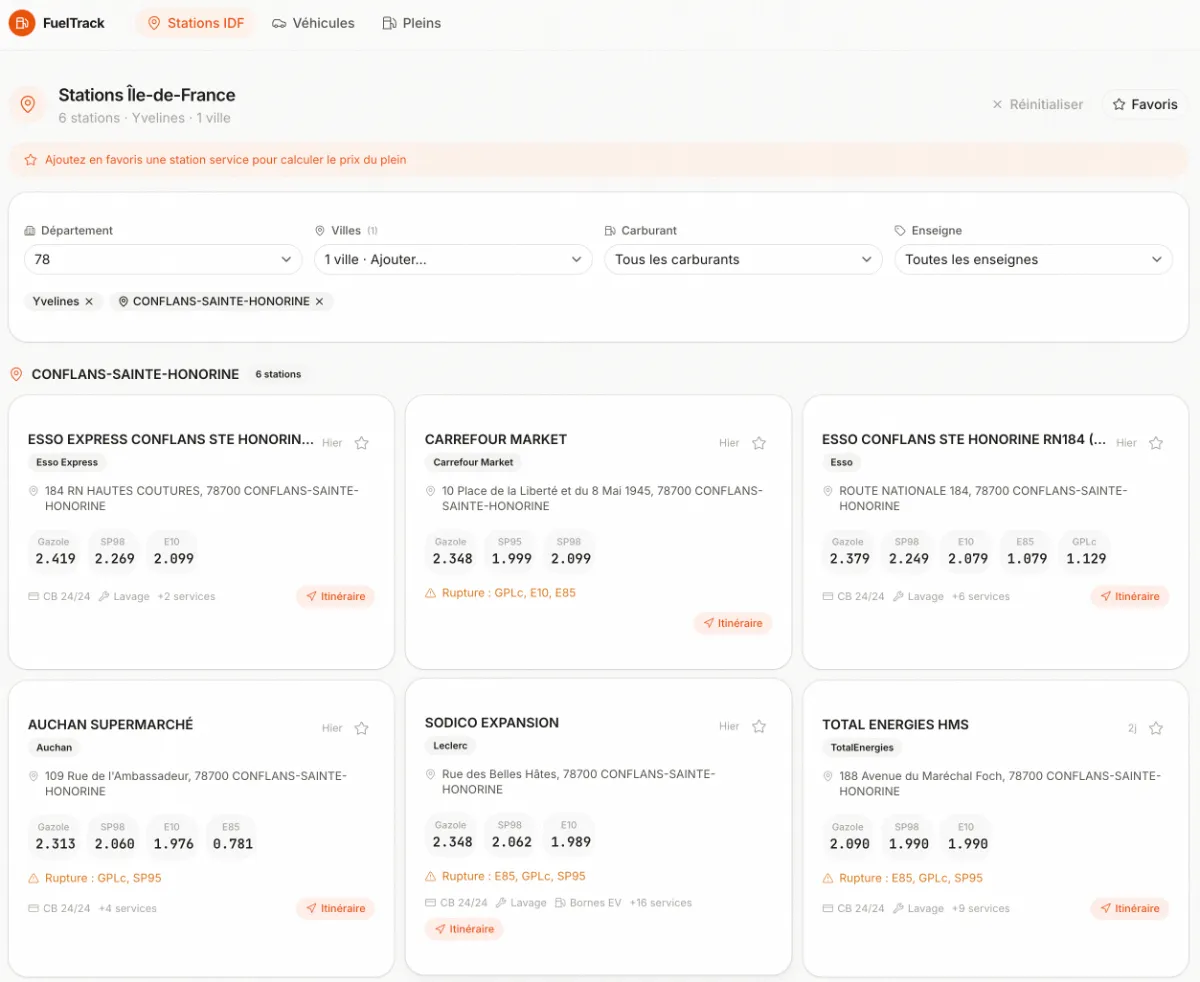Click the Itinéraire button on Sodico Expansion
The width and height of the screenshot is (1200, 982).
(464, 928)
